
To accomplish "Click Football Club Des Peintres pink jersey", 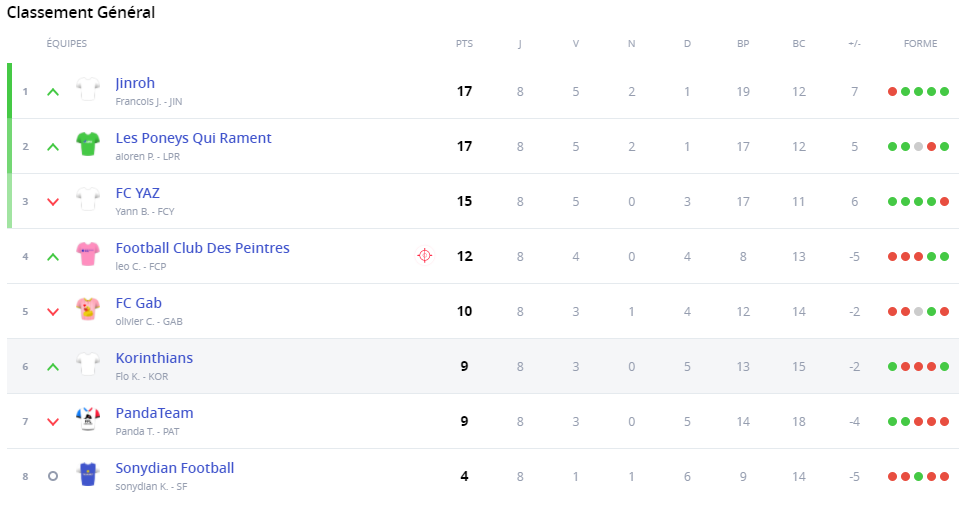I will point(88,255).
